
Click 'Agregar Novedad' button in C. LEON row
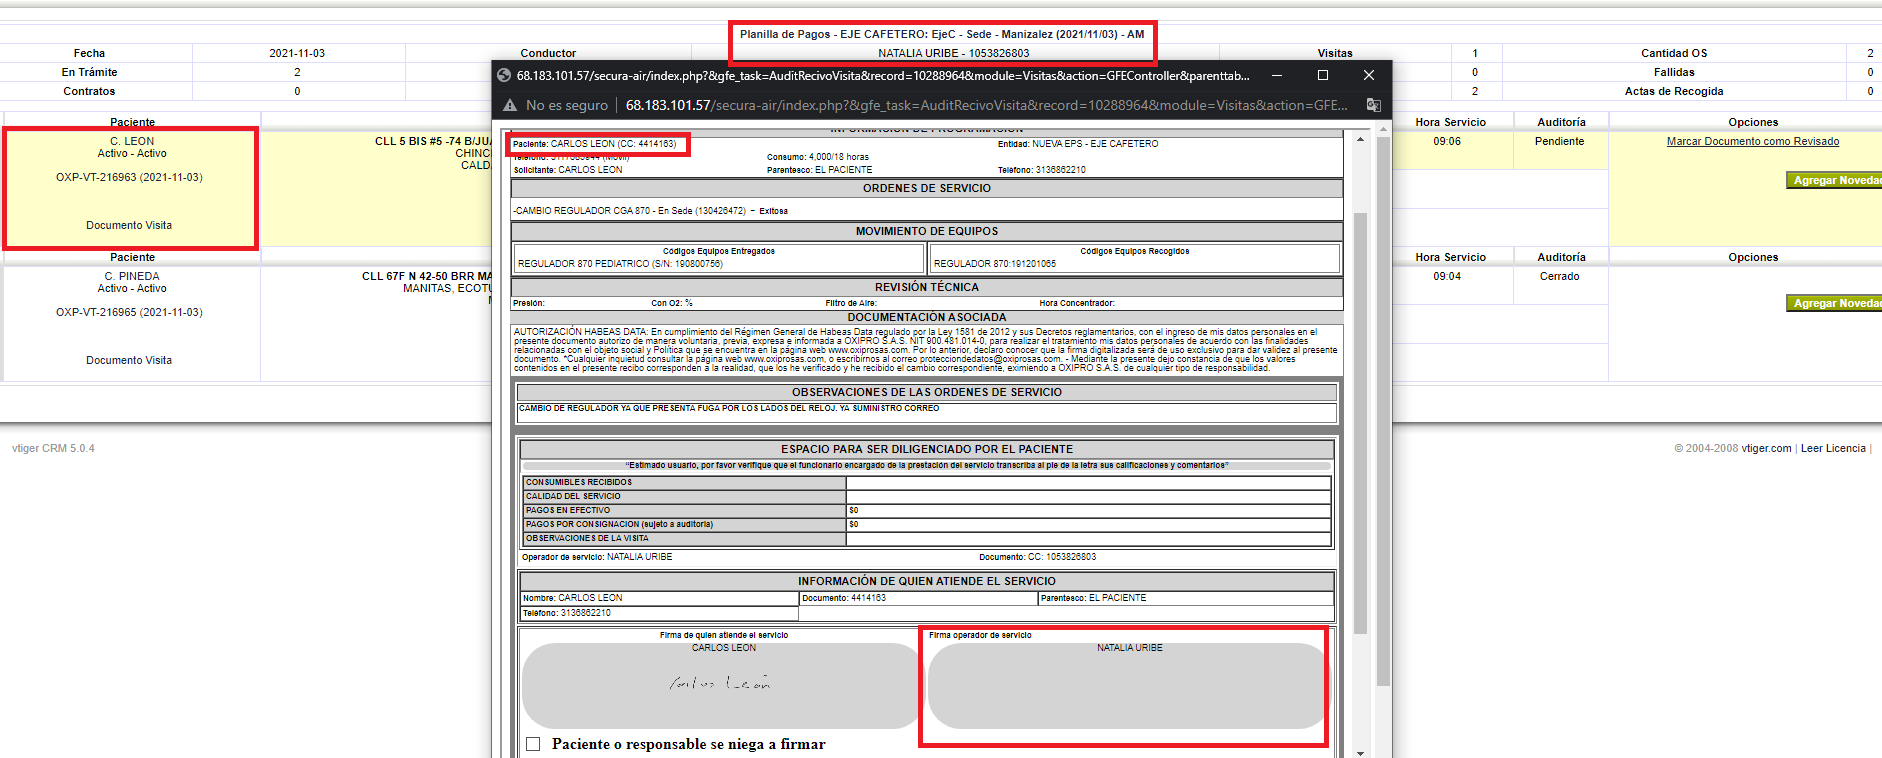click(x=1834, y=180)
